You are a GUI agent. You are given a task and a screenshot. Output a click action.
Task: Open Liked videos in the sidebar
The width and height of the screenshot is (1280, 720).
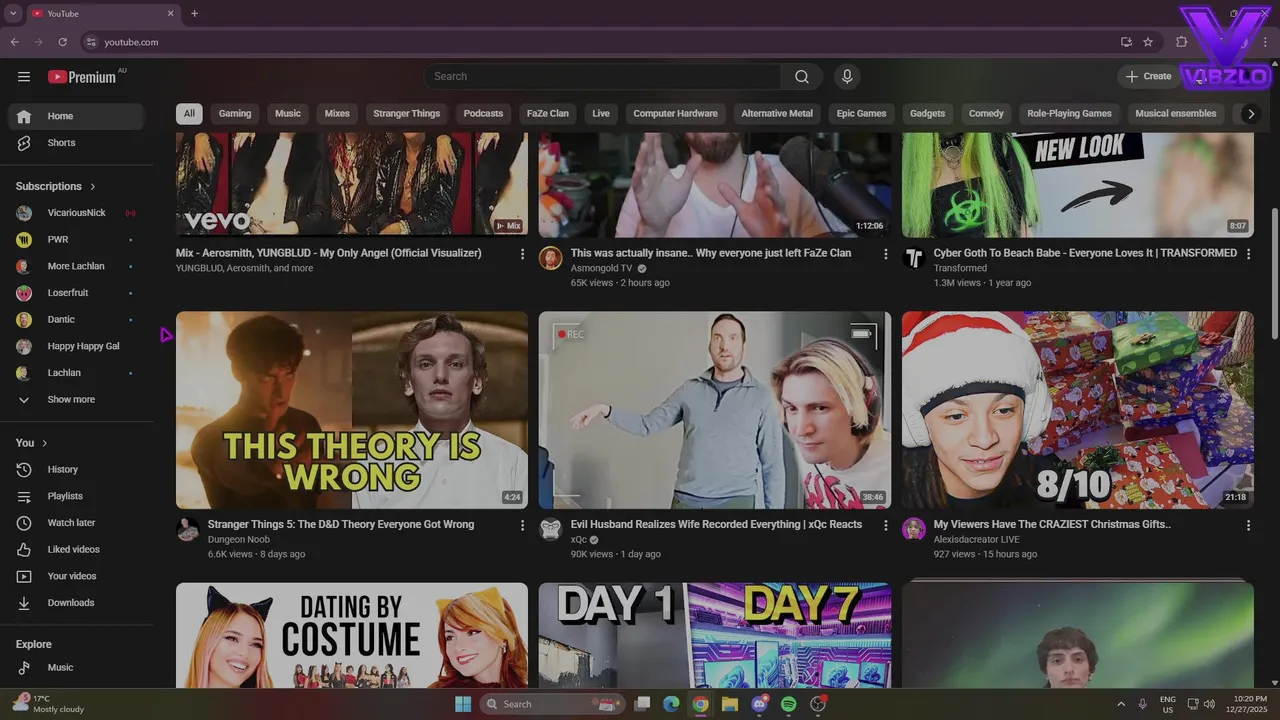pyautogui.click(x=76, y=549)
